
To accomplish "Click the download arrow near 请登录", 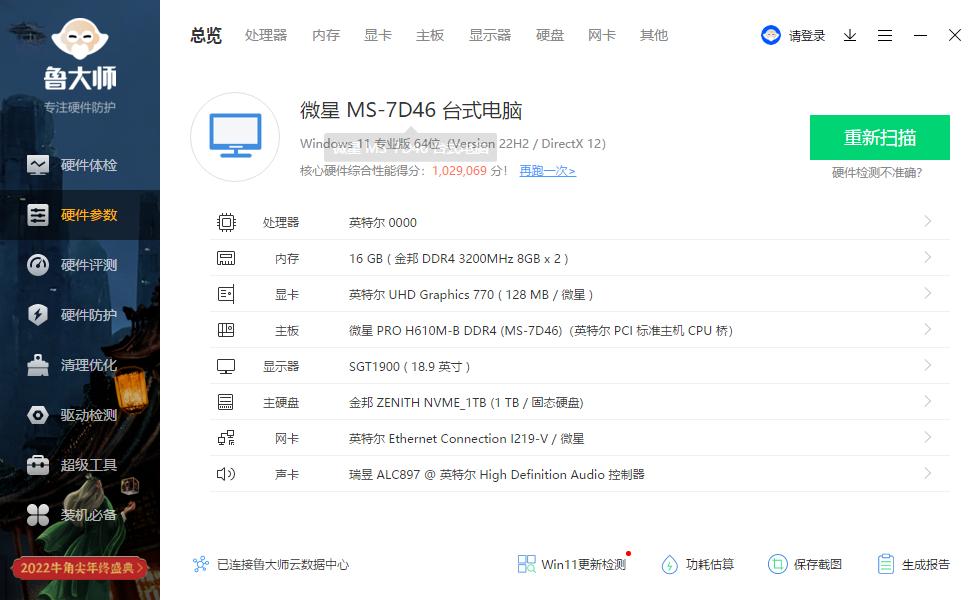I will (x=850, y=35).
